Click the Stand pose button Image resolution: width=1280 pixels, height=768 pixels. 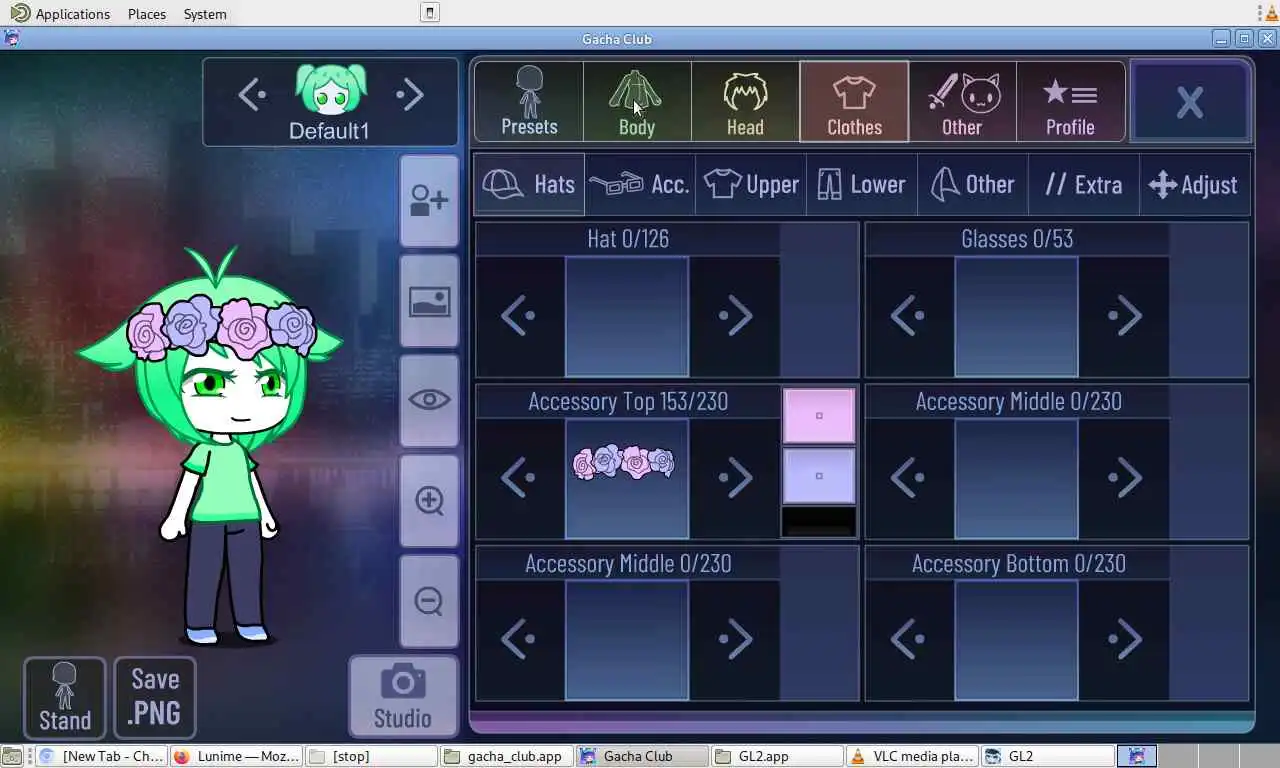(x=65, y=697)
